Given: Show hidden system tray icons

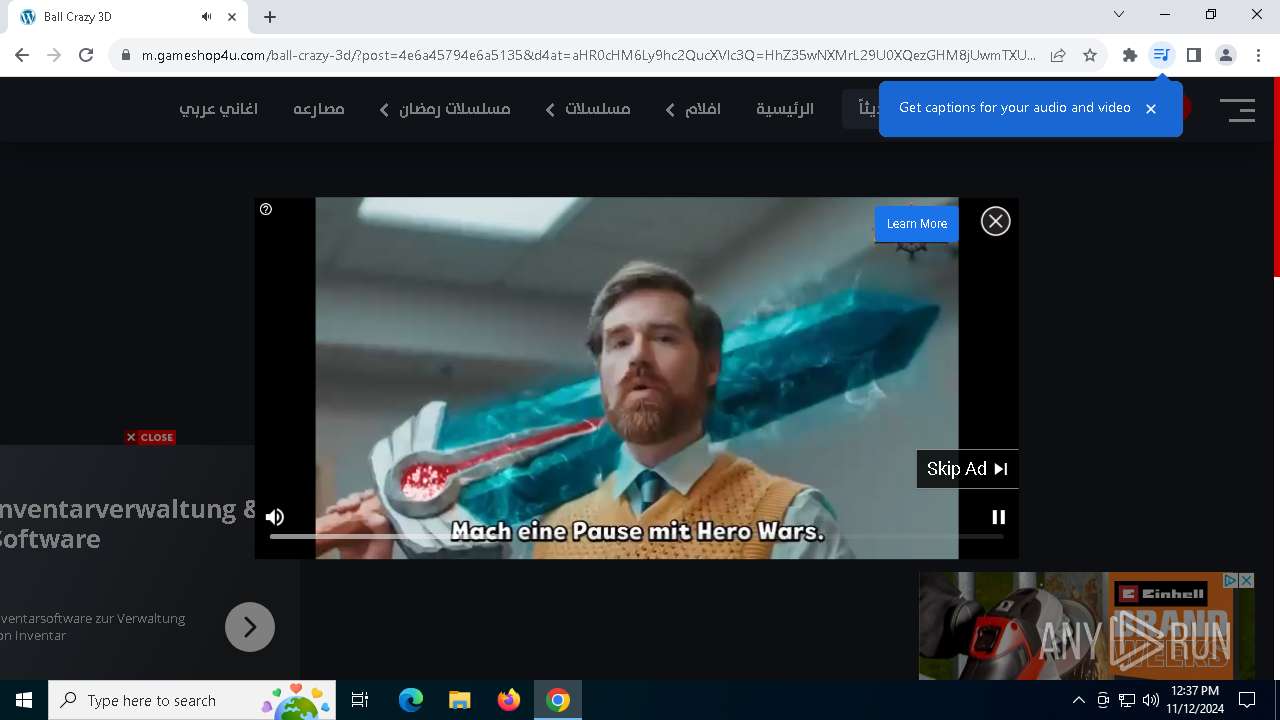Looking at the screenshot, I should (1078, 700).
